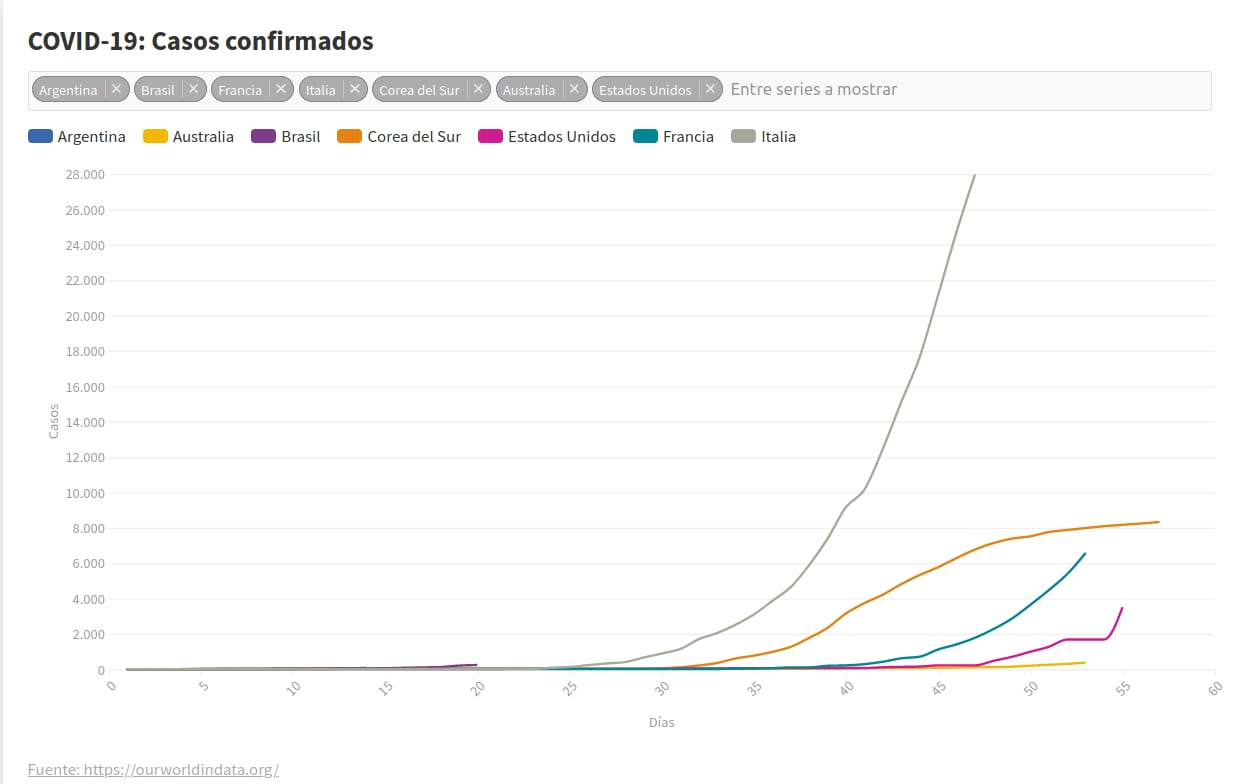This screenshot has height=784, width=1247.
Task: Click the orange Corea del Sur swatch
Action: pyautogui.click(x=350, y=137)
